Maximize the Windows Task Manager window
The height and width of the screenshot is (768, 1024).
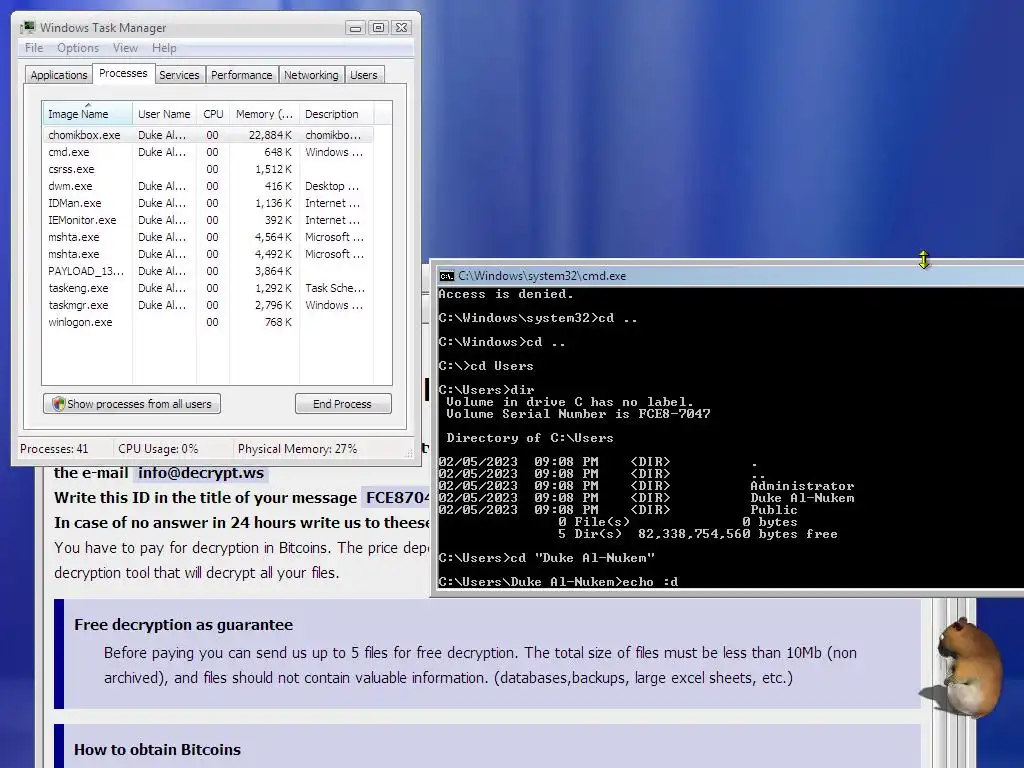pos(378,27)
